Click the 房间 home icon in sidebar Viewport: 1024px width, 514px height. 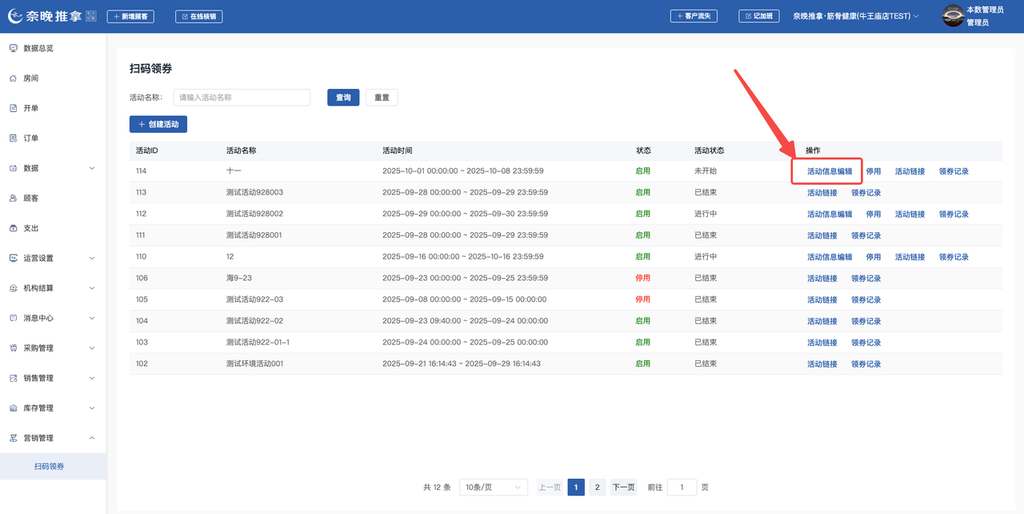(x=13, y=78)
